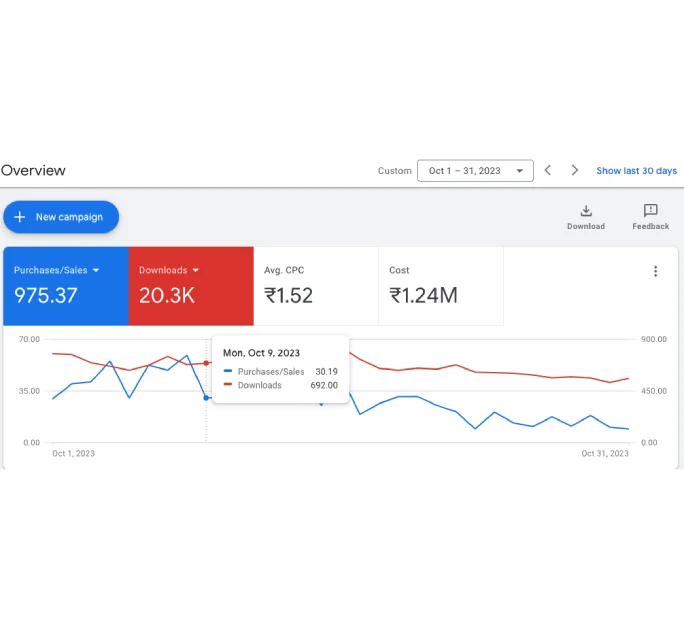This screenshot has height=625, width=684.
Task: Open the Oct 1 – 31, 2023 date dropdown
Action: click(x=475, y=171)
